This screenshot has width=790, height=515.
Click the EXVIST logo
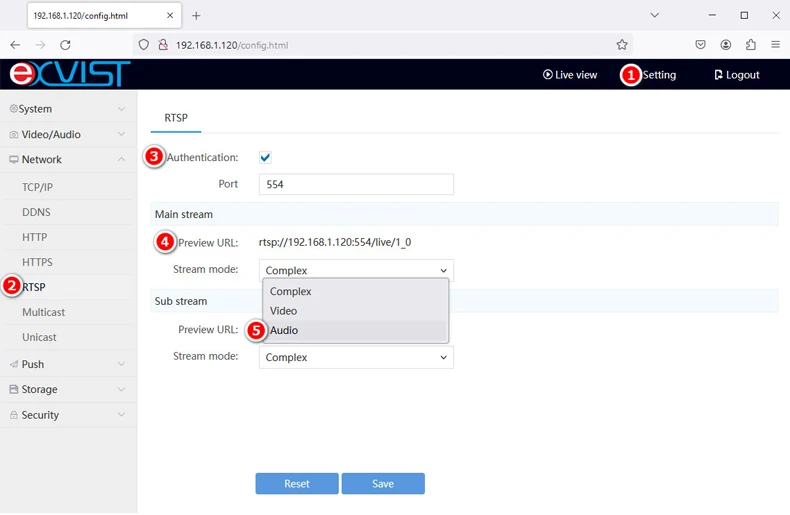[x=70, y=74]
